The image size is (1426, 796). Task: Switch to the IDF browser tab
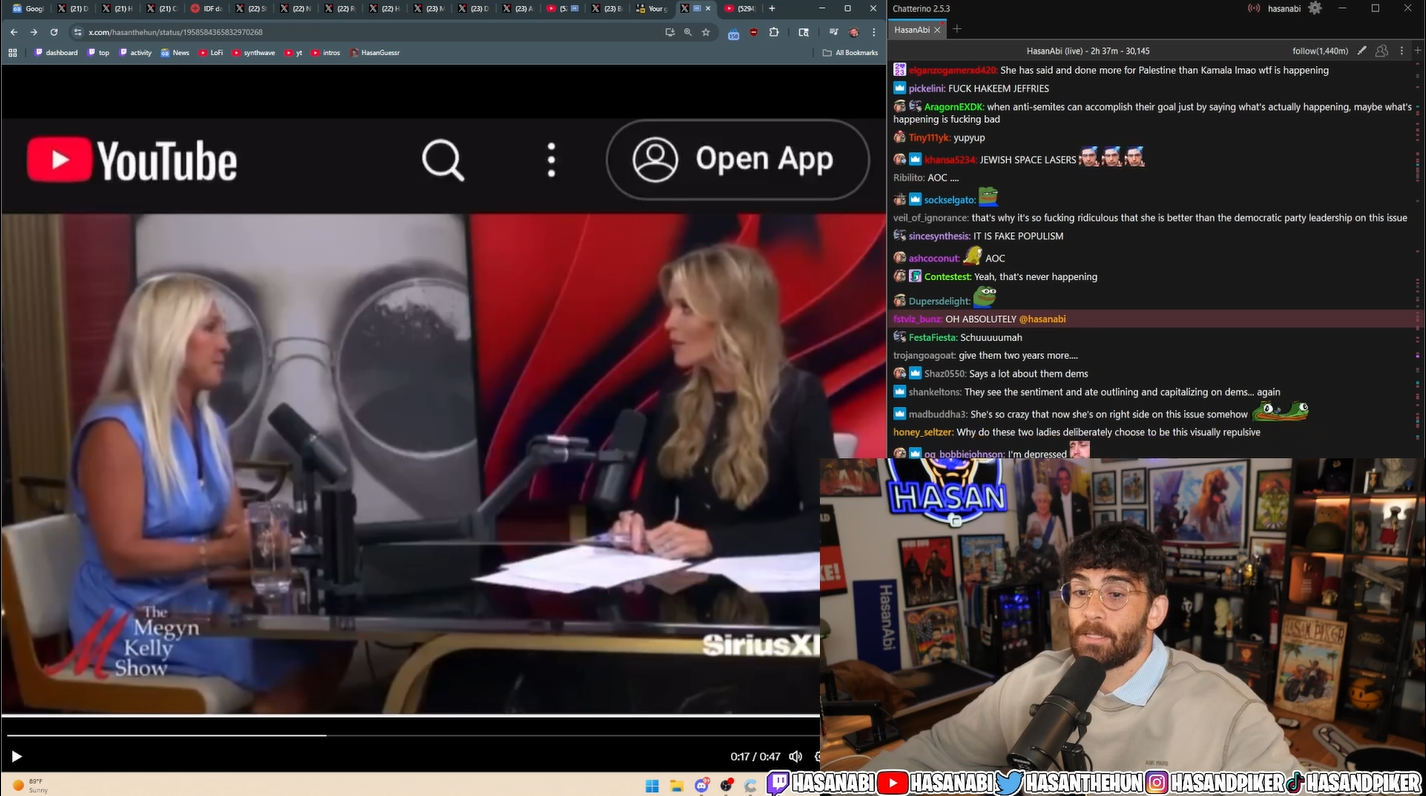207,8
